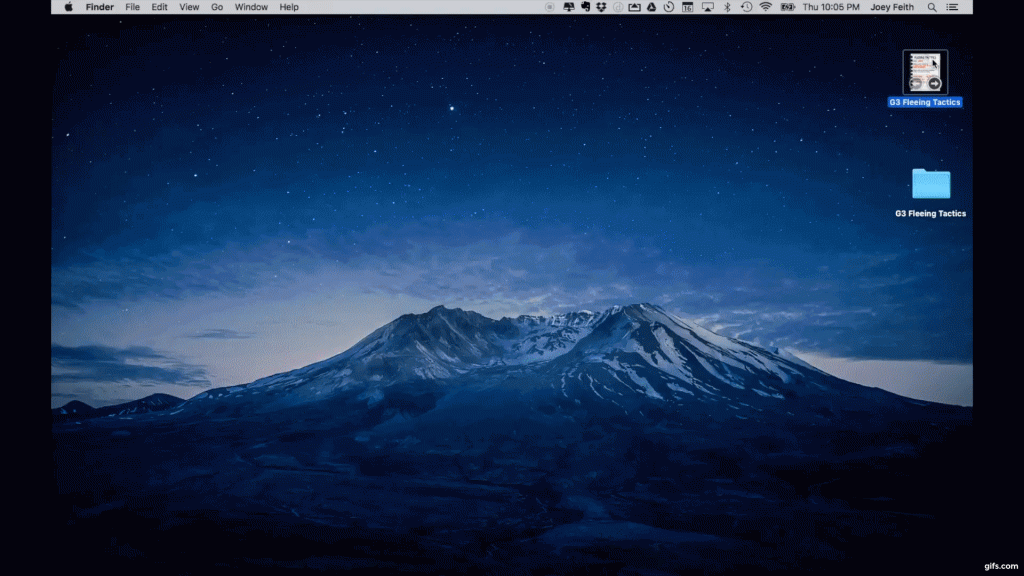
Task: Open the Wi-Fi status menu
Action: tap(766, 7)
